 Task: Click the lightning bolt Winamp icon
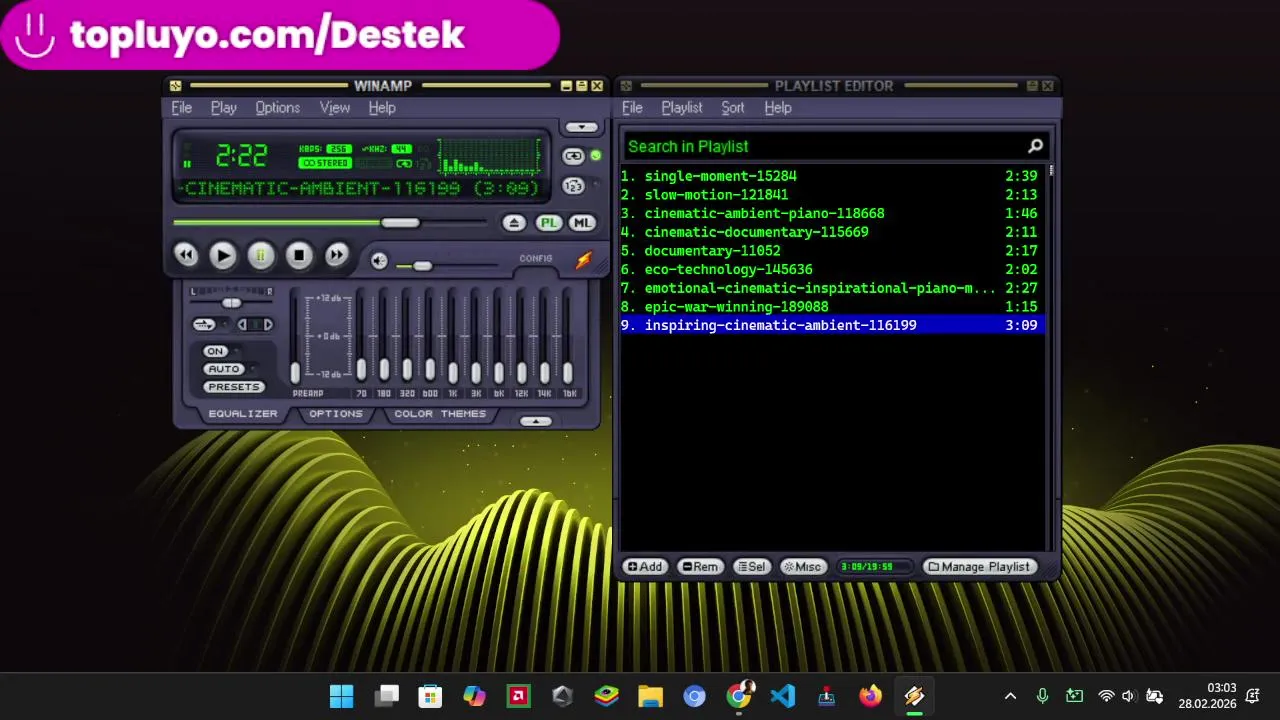(583, 260)
